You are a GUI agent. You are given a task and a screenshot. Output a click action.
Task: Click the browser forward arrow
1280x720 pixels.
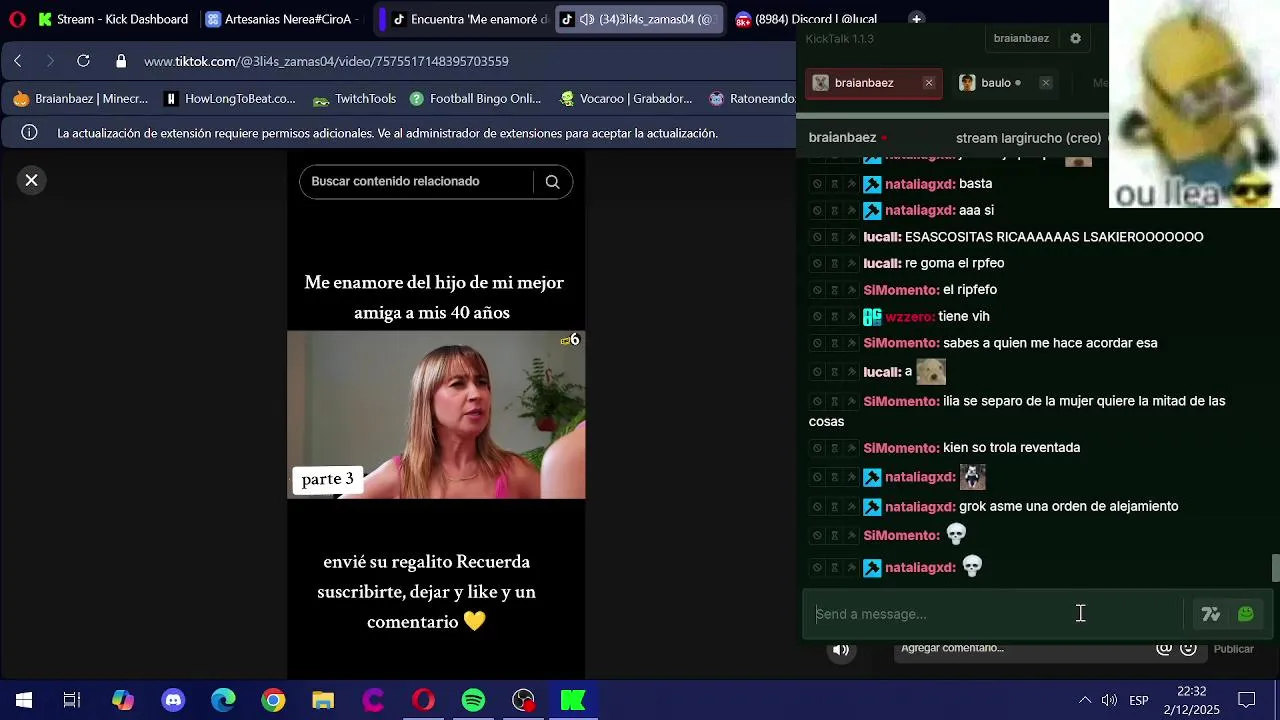click(50, 61)
